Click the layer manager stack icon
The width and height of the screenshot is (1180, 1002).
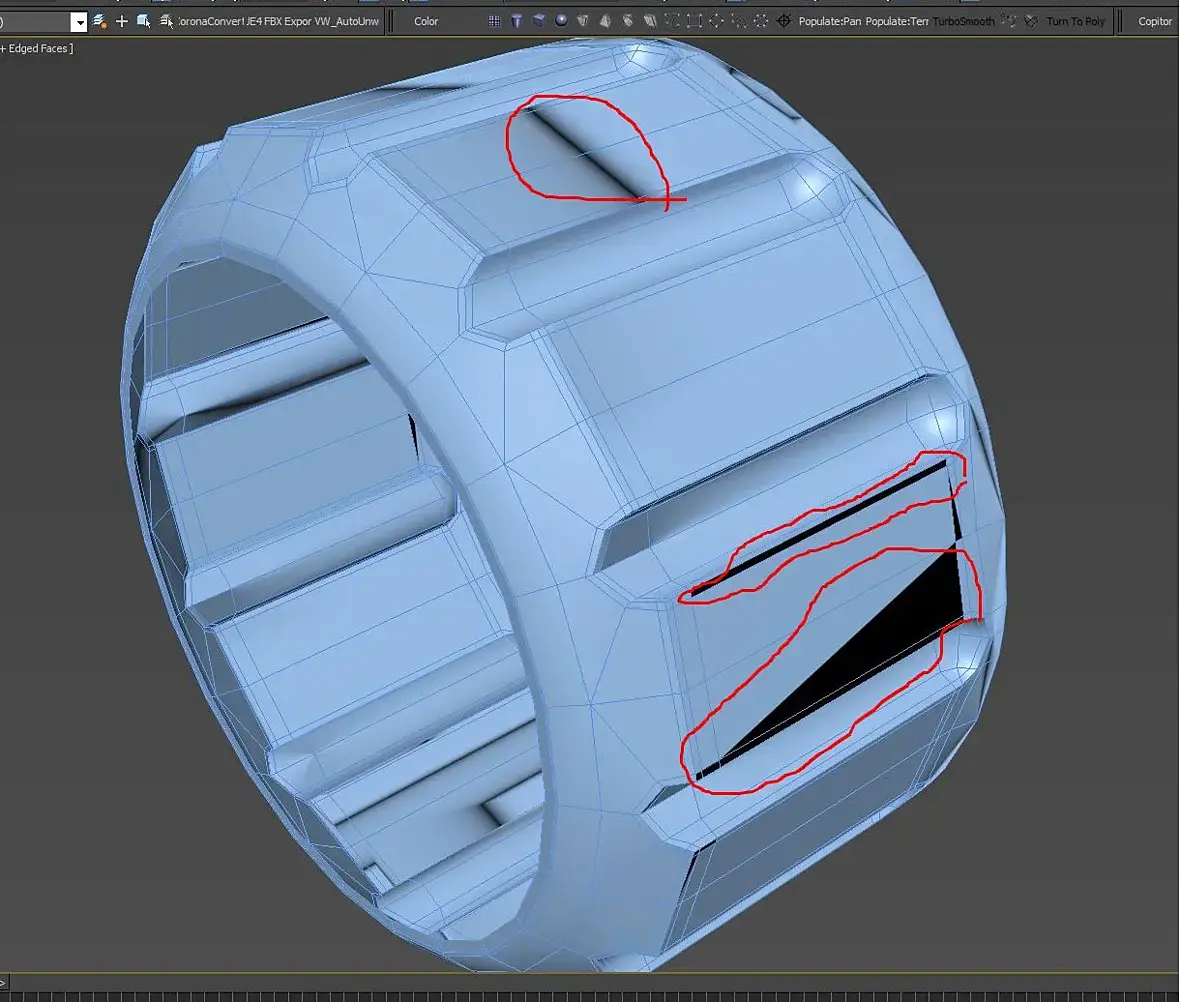click(99, 21)
